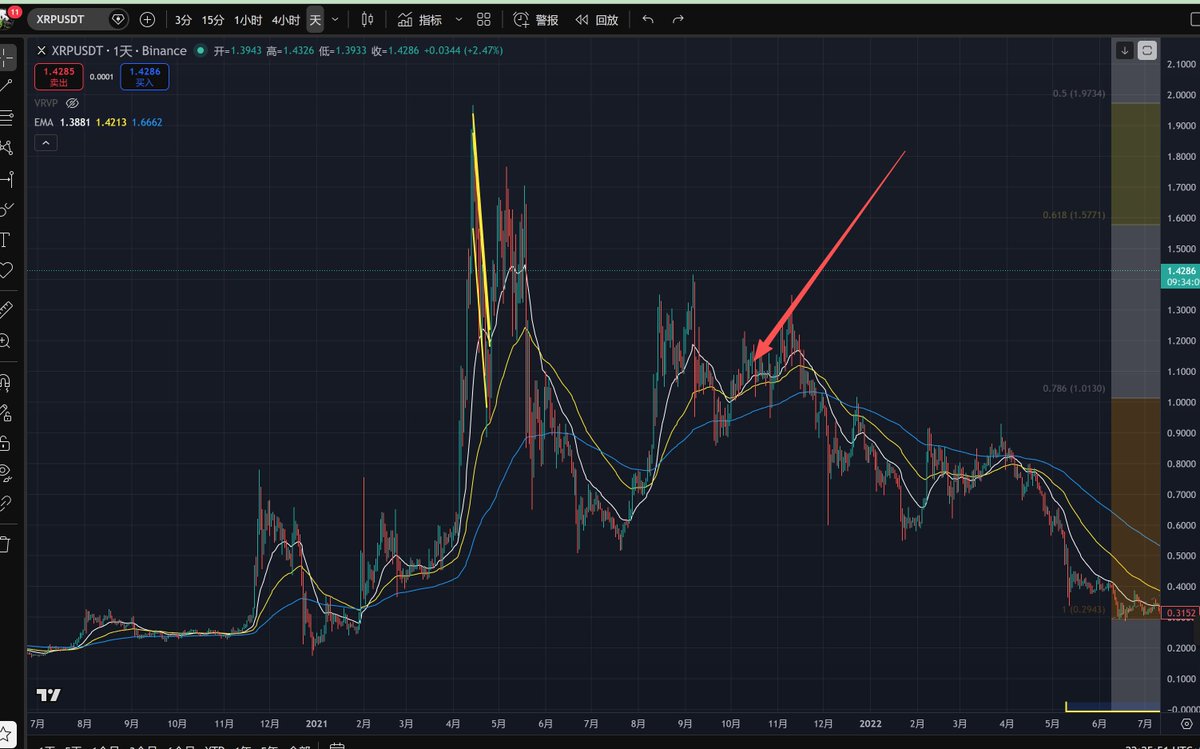
Task: Click the 0.3152 red price label
Action: point(1180,612)
